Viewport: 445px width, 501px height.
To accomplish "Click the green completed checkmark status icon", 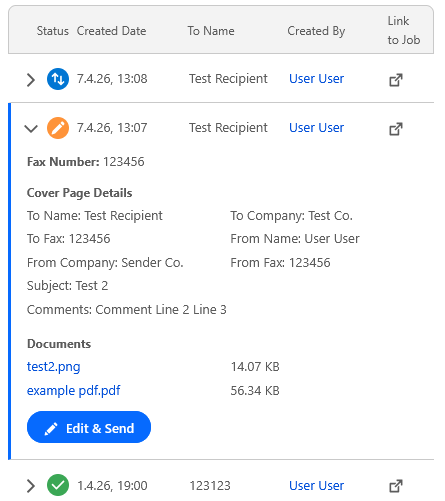I will tap(58, 485).
